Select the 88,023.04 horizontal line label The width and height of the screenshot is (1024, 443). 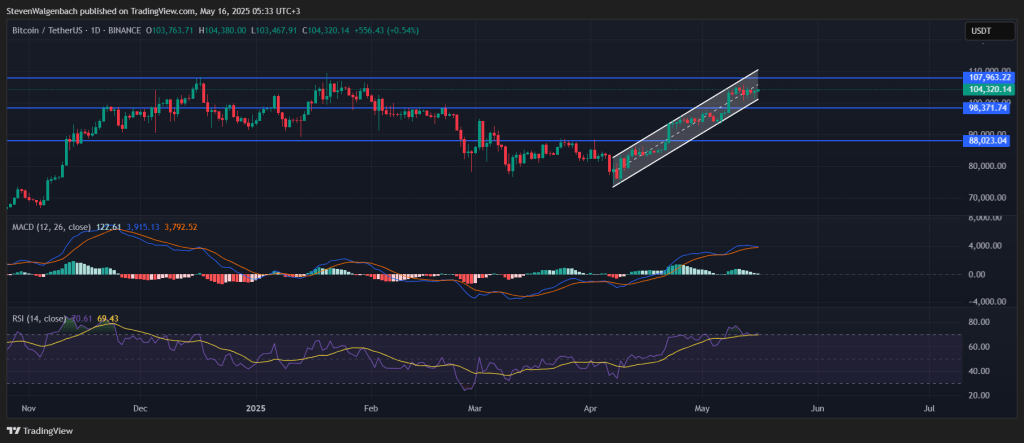click(989, 141)
